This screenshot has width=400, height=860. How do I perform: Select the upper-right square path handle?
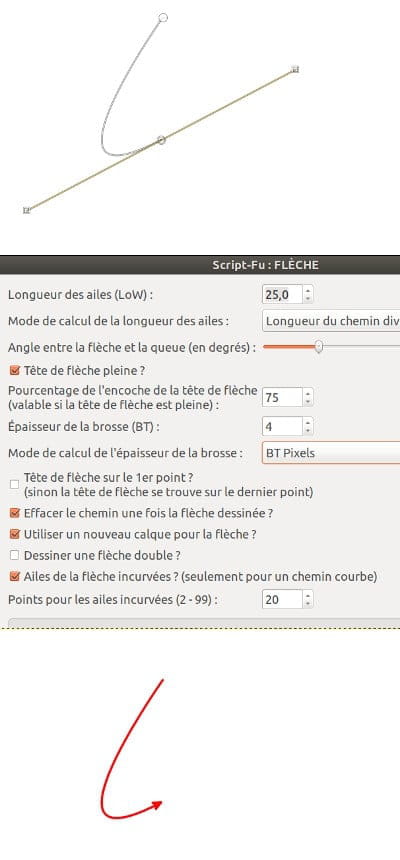point(295,70)
